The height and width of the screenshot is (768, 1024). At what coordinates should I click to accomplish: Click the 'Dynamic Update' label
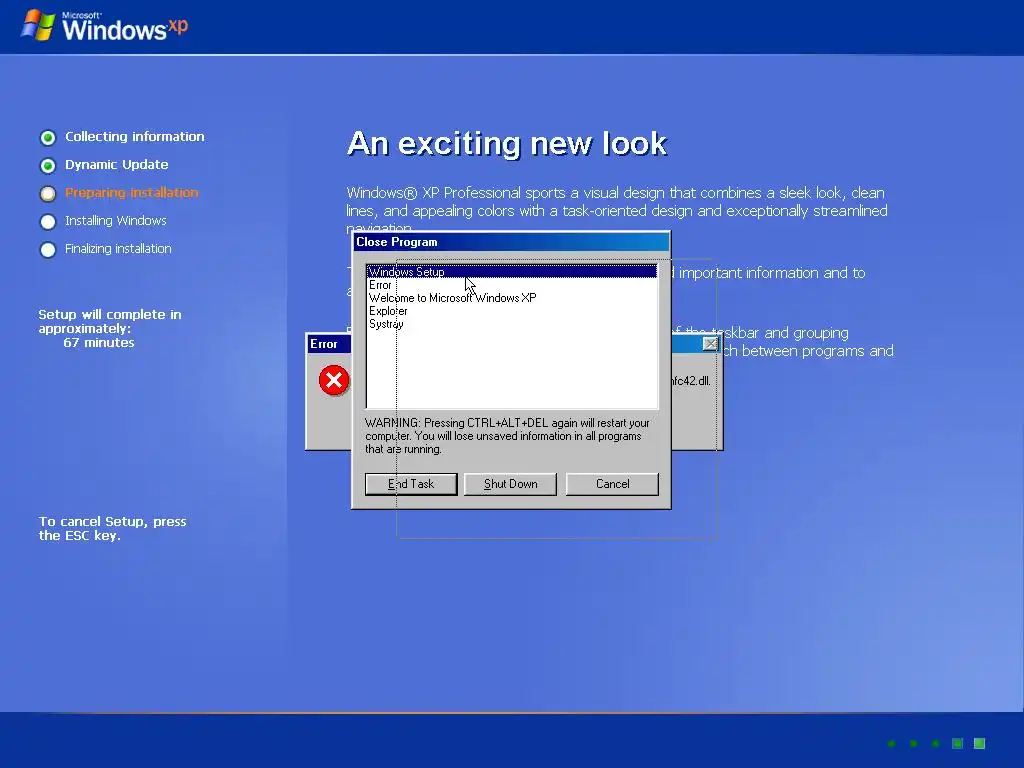coord(117,165)
